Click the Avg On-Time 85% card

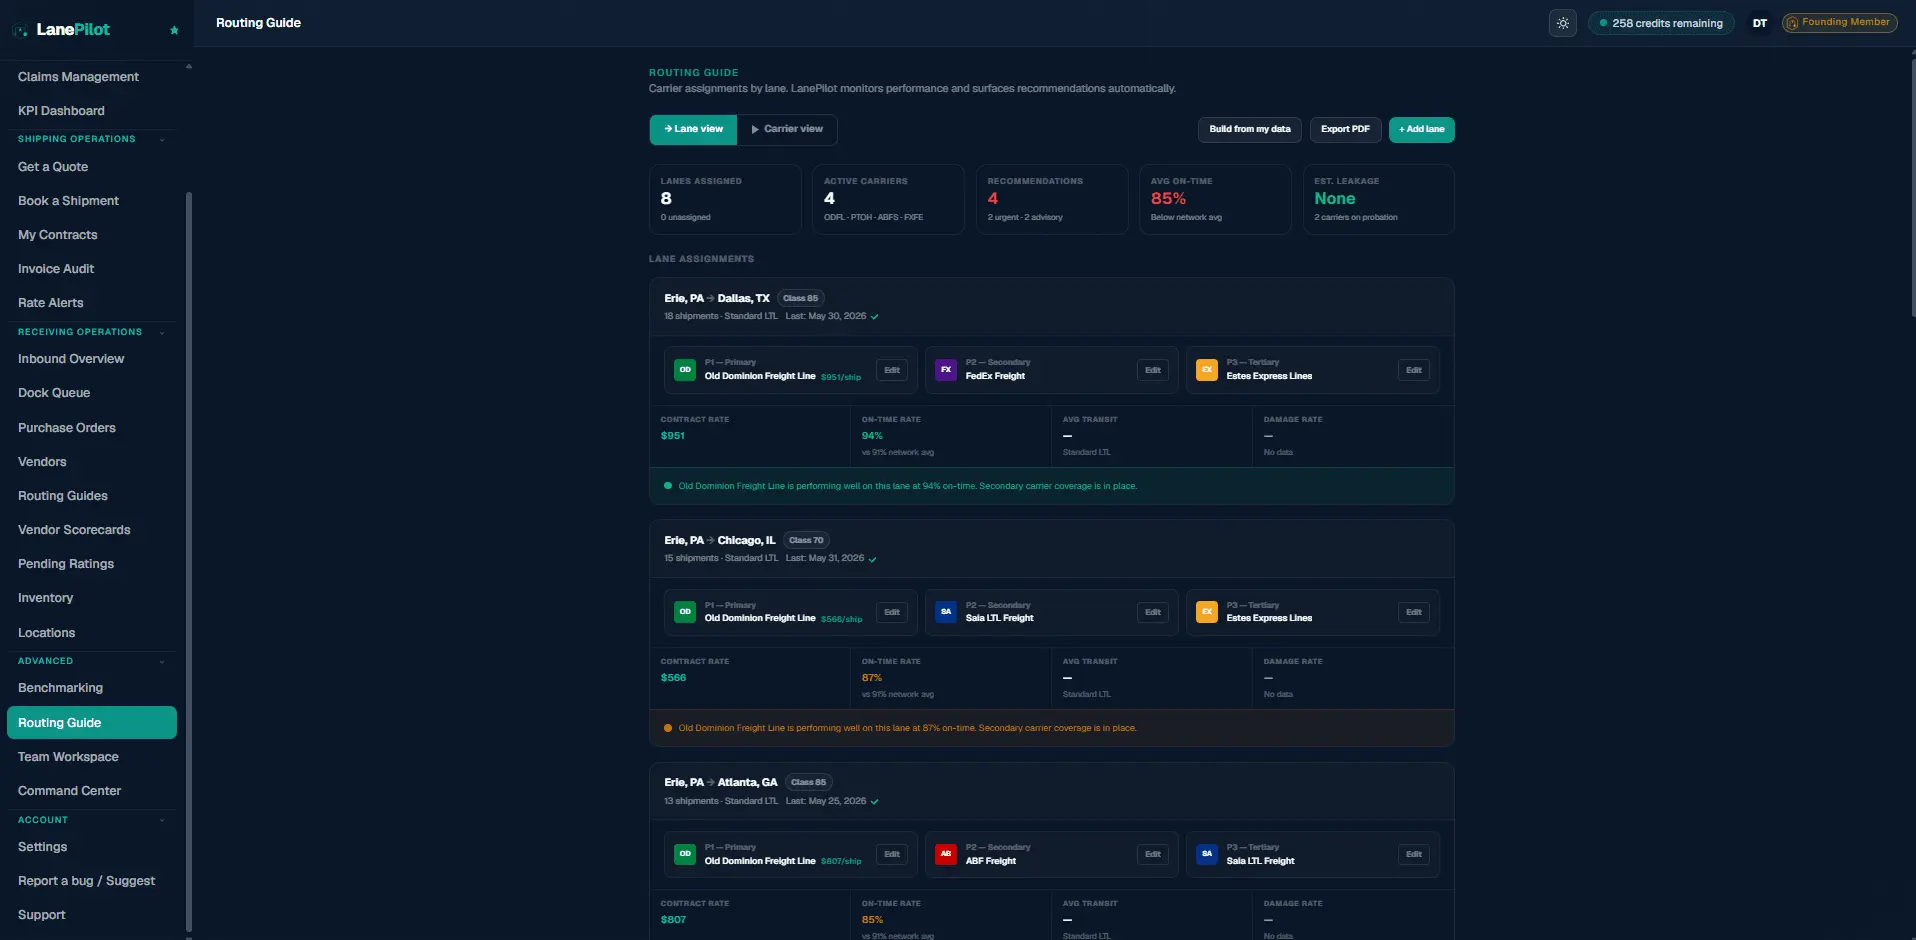tap(1215, 200)
